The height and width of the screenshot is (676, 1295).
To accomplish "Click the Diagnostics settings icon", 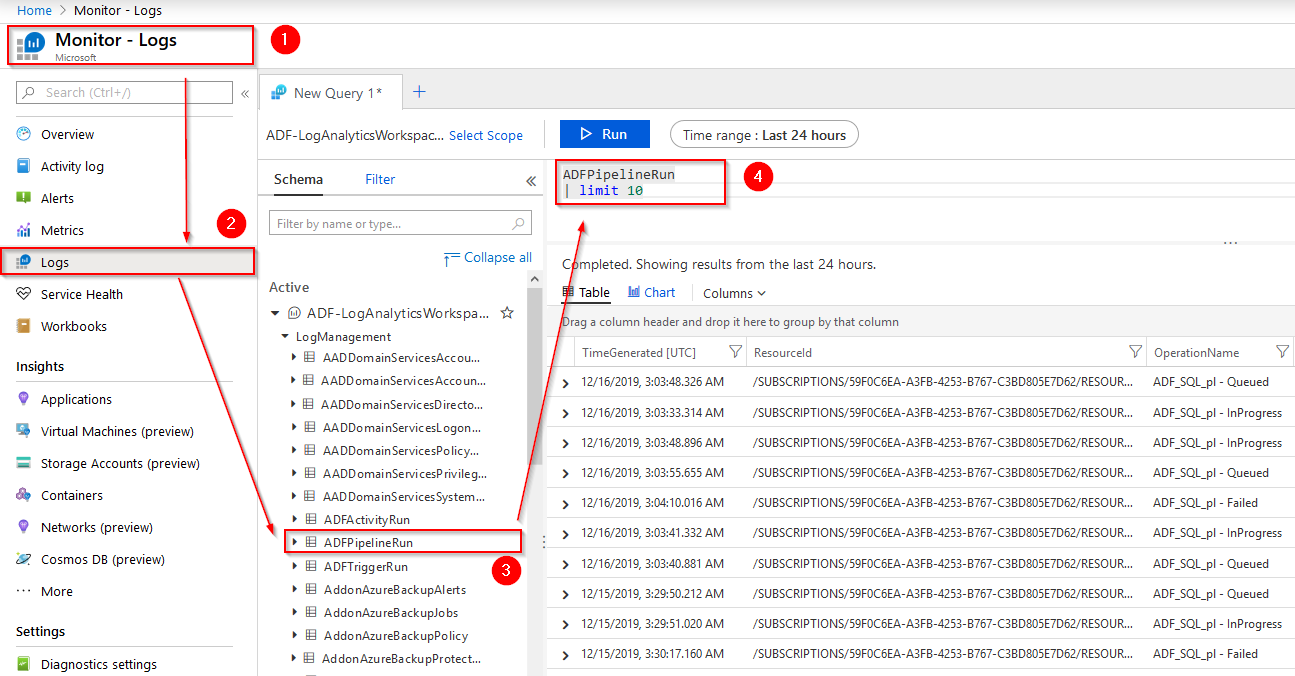I will (24, 664).
